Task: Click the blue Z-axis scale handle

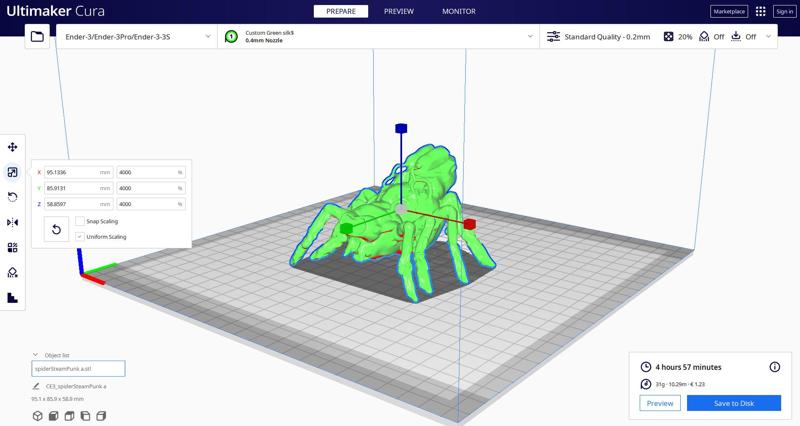Action: click(401, 128)
